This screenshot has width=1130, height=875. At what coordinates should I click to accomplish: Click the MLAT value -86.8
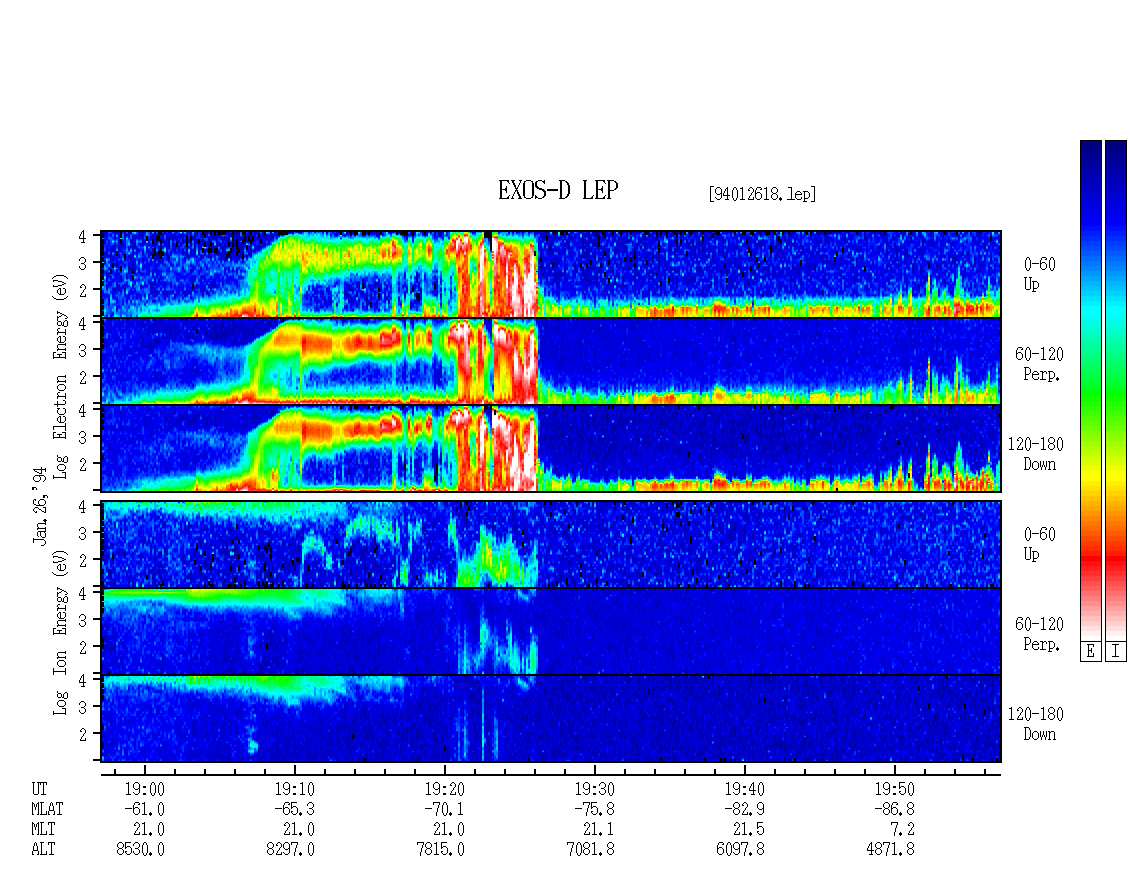point(894,809)
